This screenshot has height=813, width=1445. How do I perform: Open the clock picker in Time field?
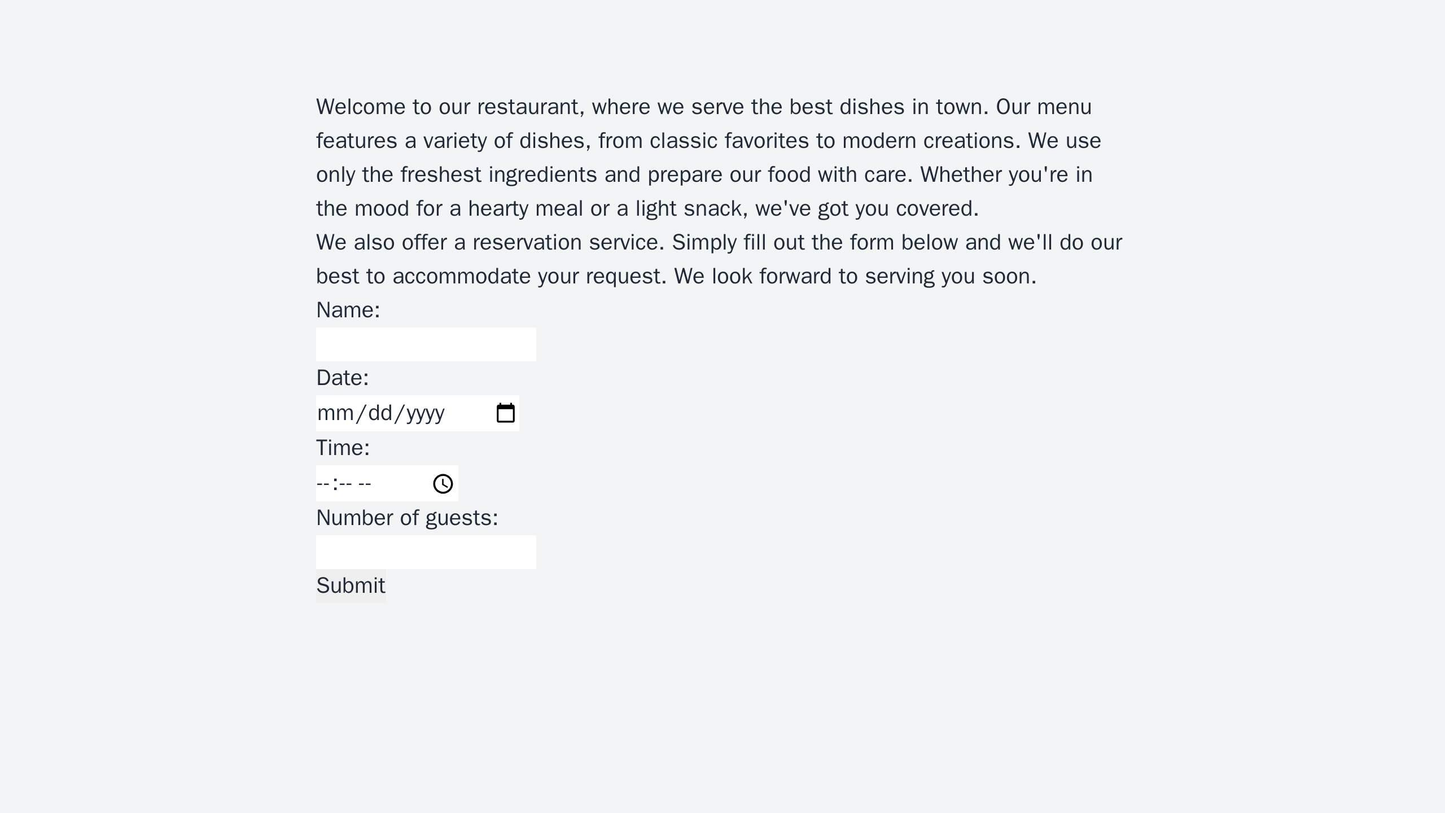click(443, 484)
